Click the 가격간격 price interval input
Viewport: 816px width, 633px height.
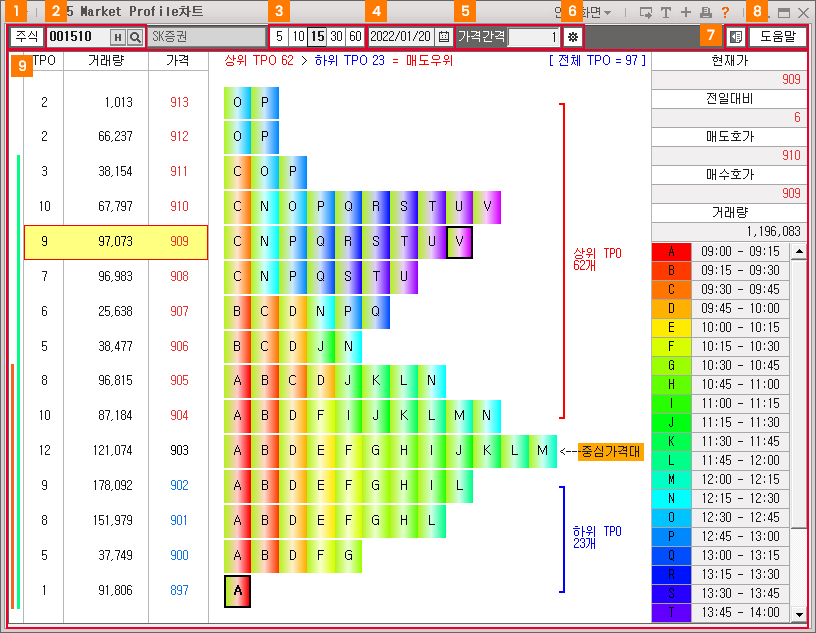pyautogui.click(x=533, y=37)
